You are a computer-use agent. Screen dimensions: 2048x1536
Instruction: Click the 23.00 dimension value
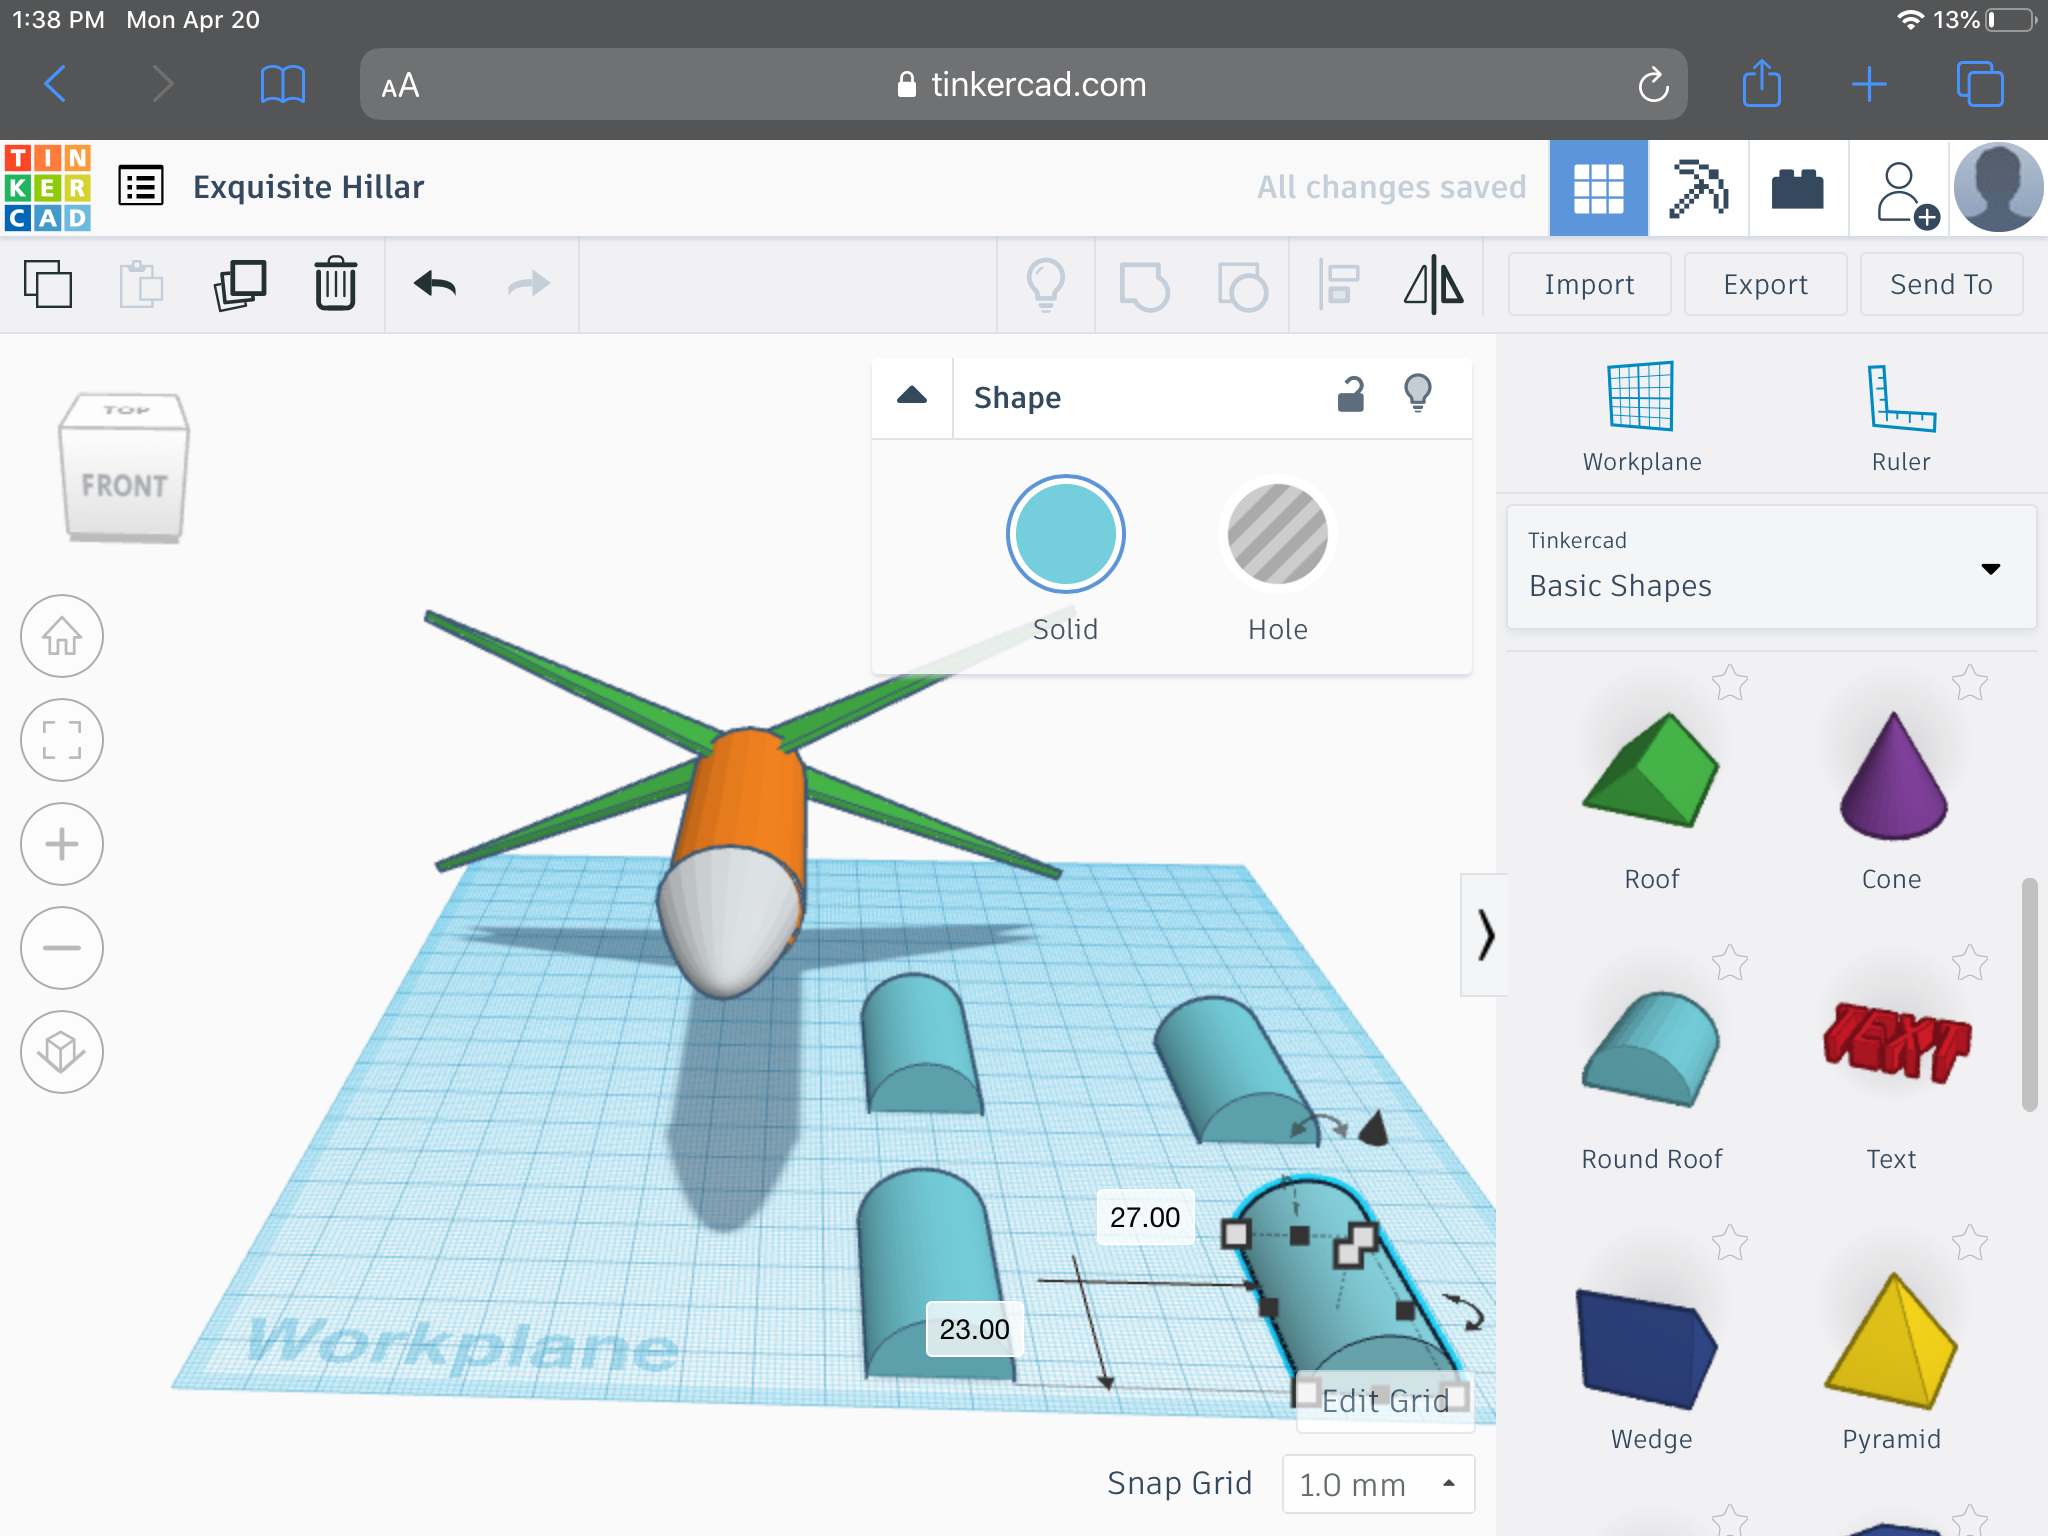click(x=975, y=1329)
